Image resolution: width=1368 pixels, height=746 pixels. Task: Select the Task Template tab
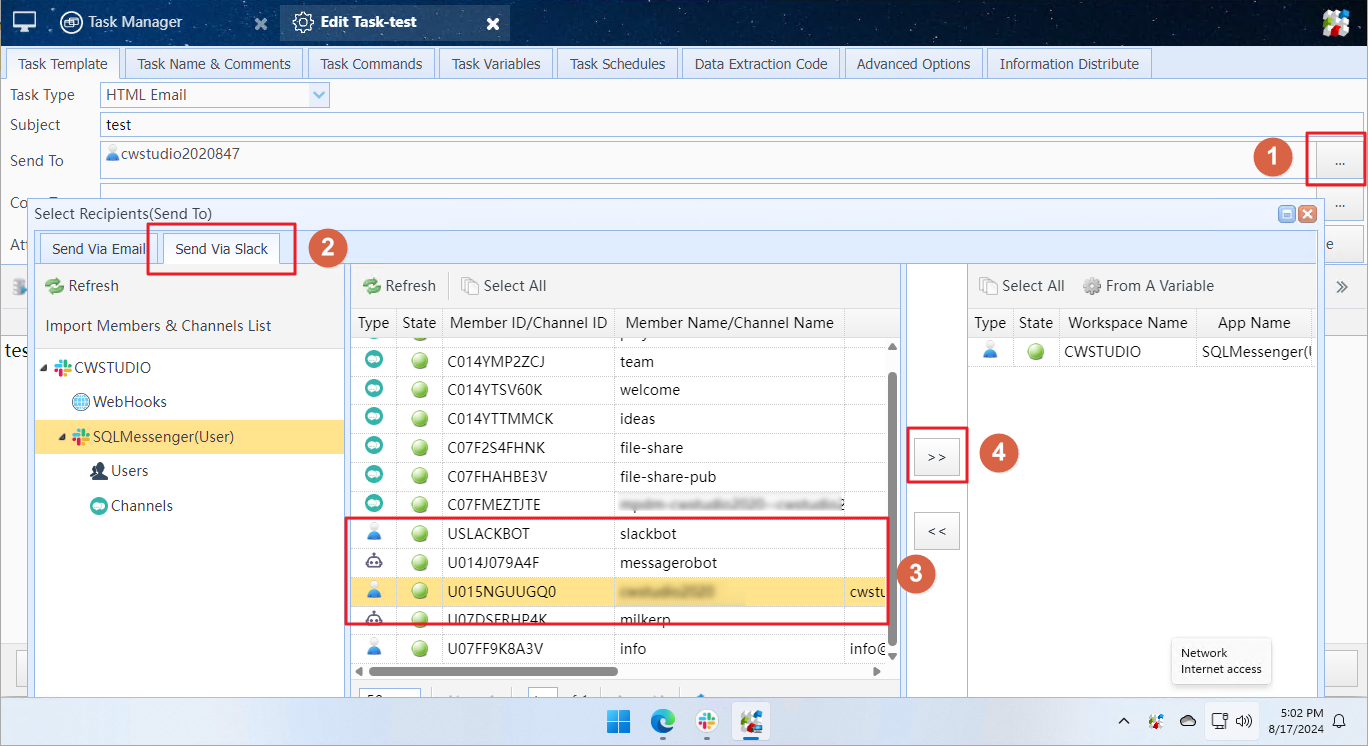coord(63,64)
